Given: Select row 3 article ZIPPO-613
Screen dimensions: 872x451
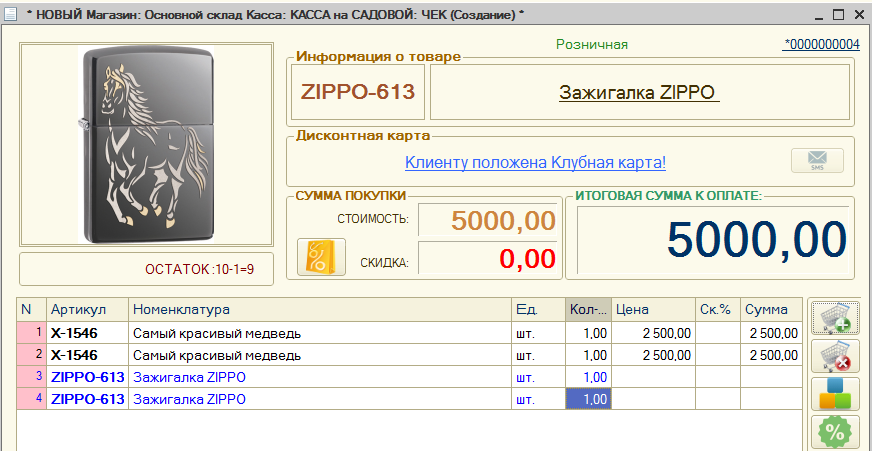Looking at the screenshot, I should (x=87, y=377).
